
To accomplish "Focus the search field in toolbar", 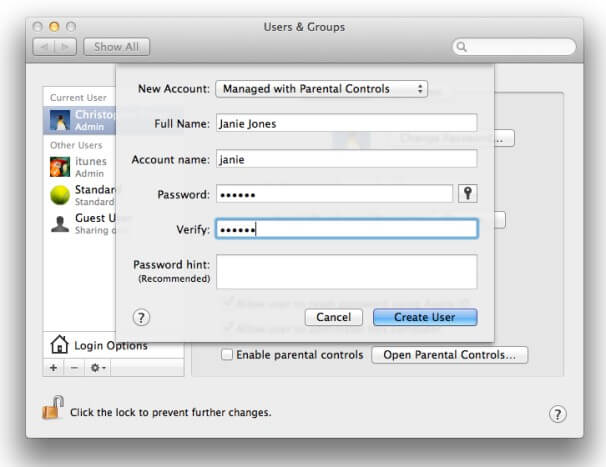I will point(514,47).
